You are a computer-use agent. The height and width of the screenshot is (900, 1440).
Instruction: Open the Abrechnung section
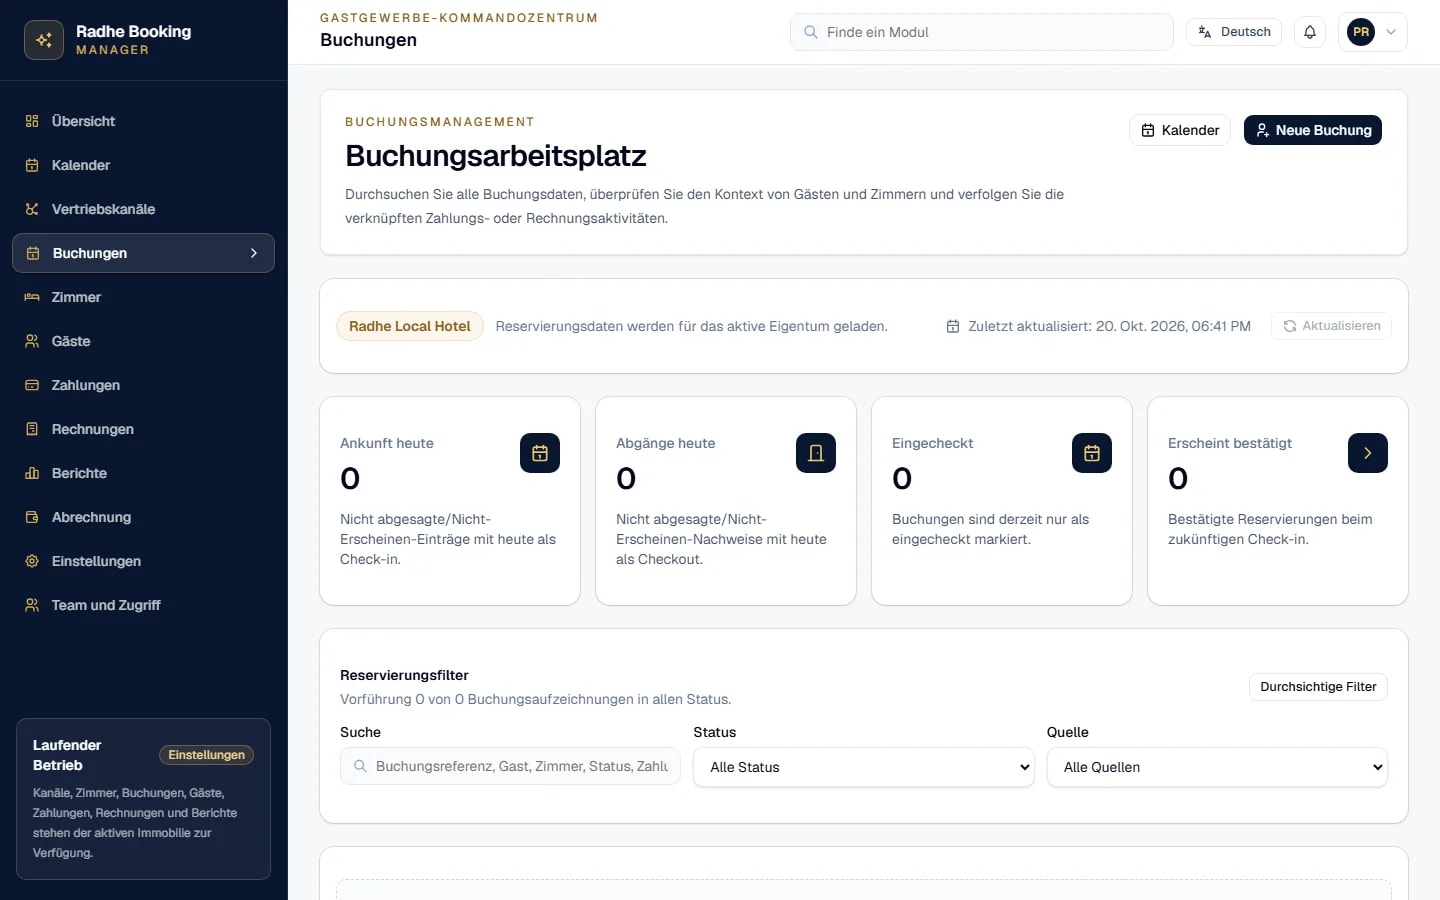(x=143, y=517)
